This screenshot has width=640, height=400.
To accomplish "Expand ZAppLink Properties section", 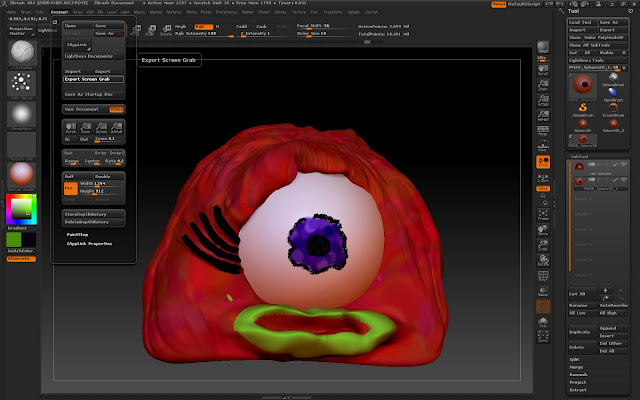I will tap(89, 244).
